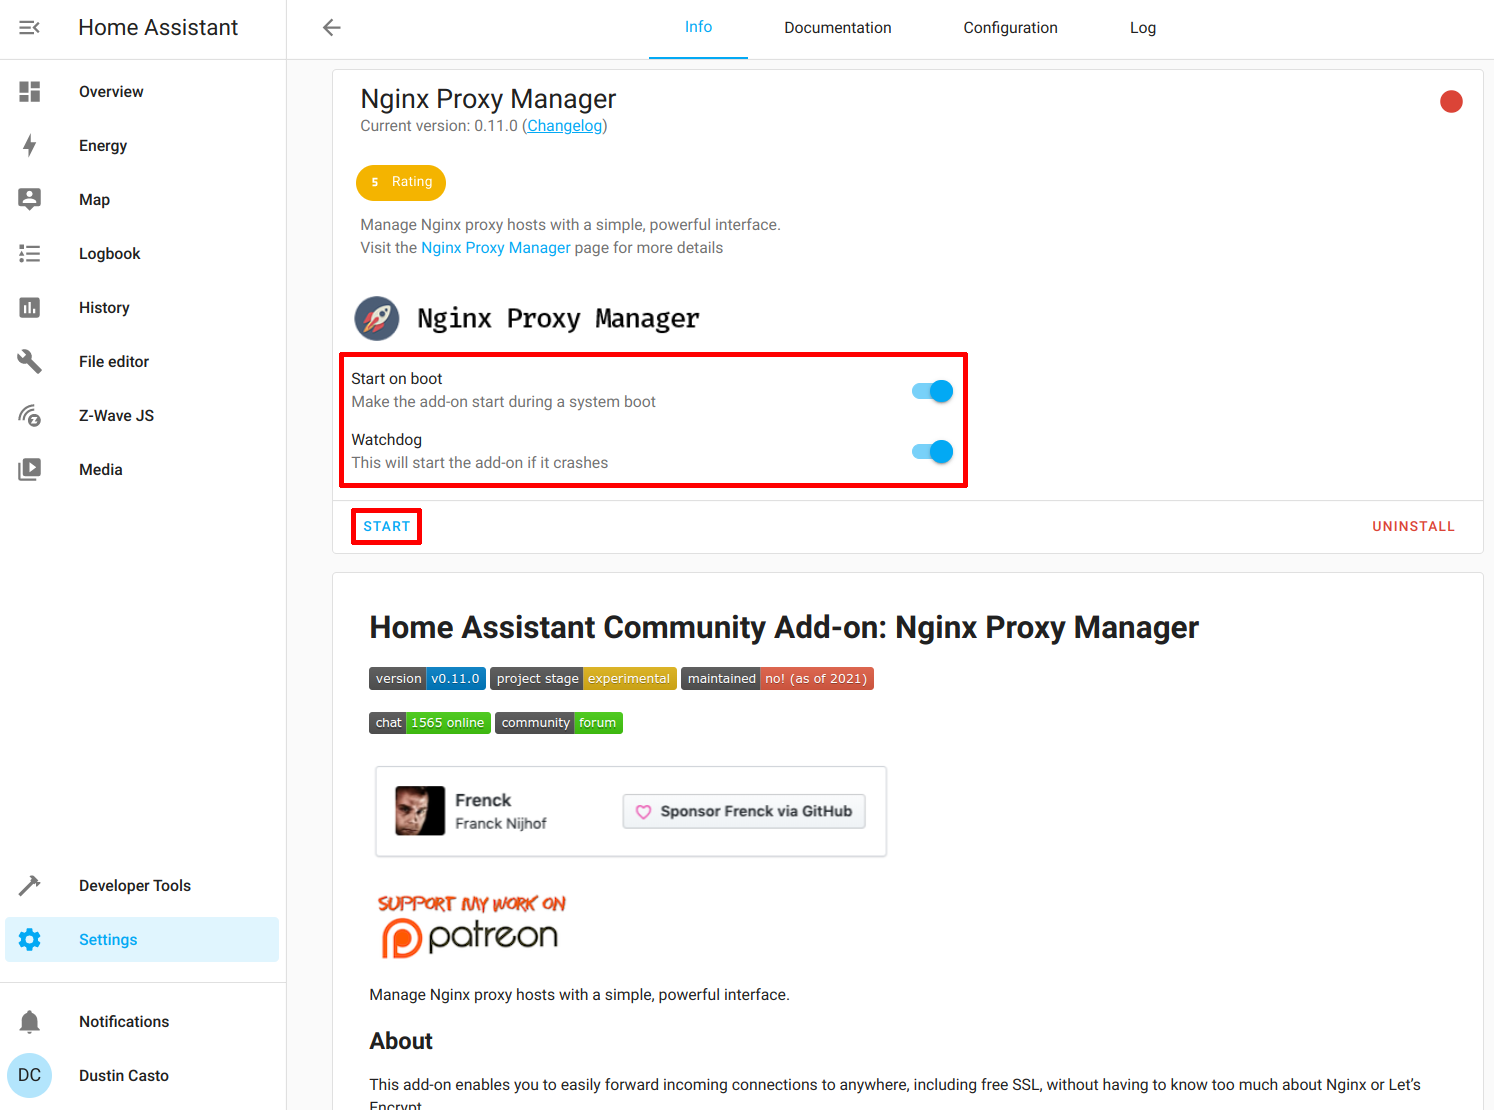Click the Developer Tools hammer icon
The image size is (1494, 1110).
(30, 886)
